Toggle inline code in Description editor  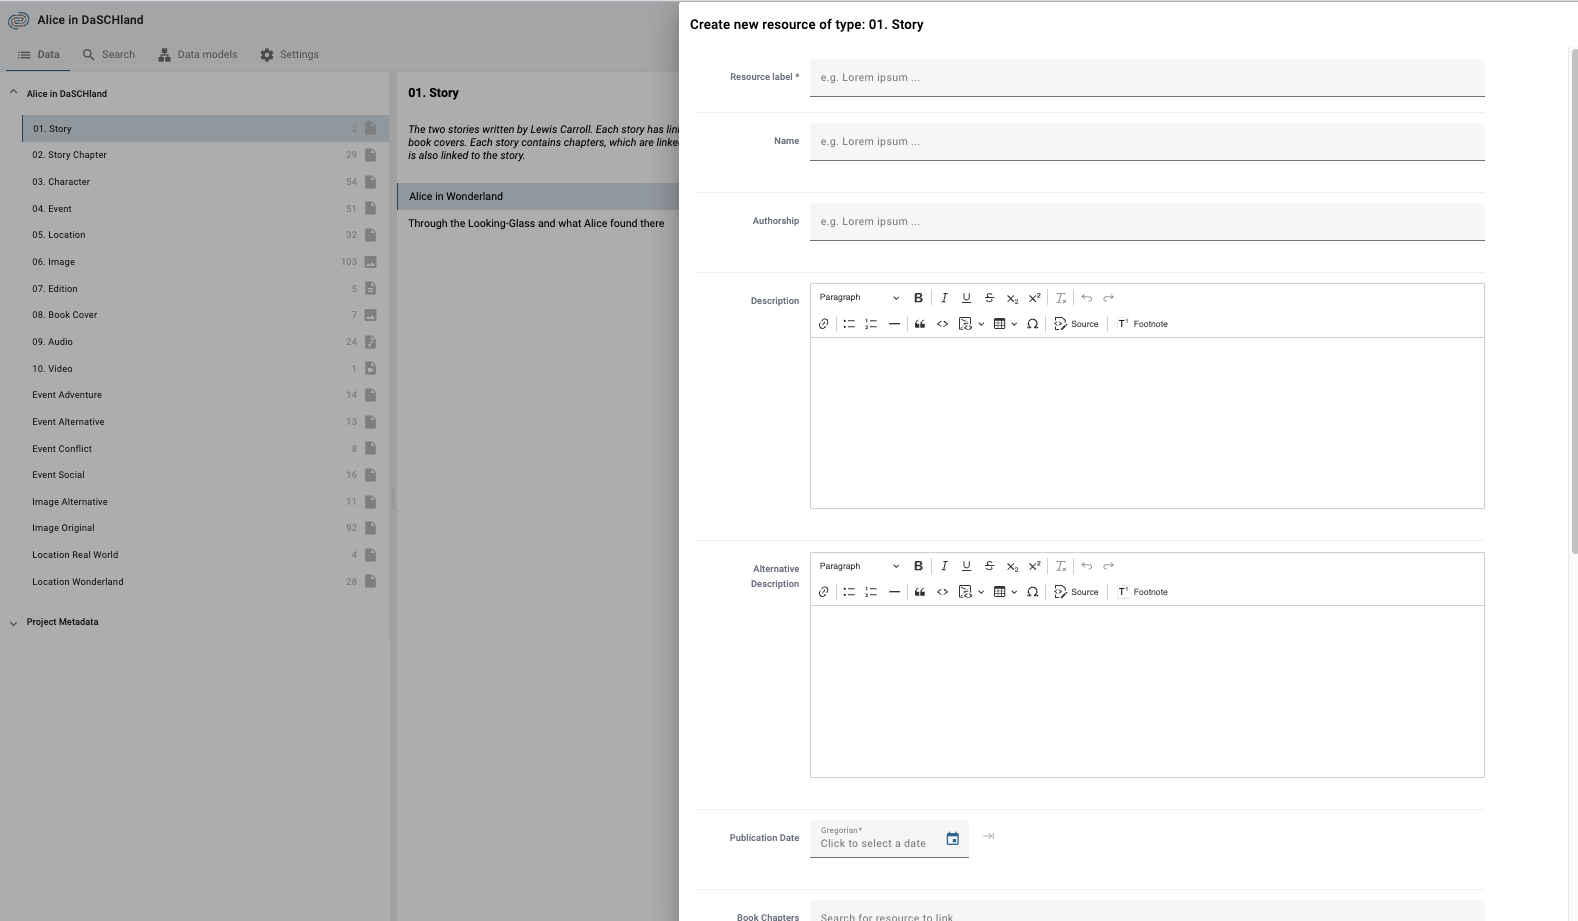pyautogui.click(x=942, y=324)
